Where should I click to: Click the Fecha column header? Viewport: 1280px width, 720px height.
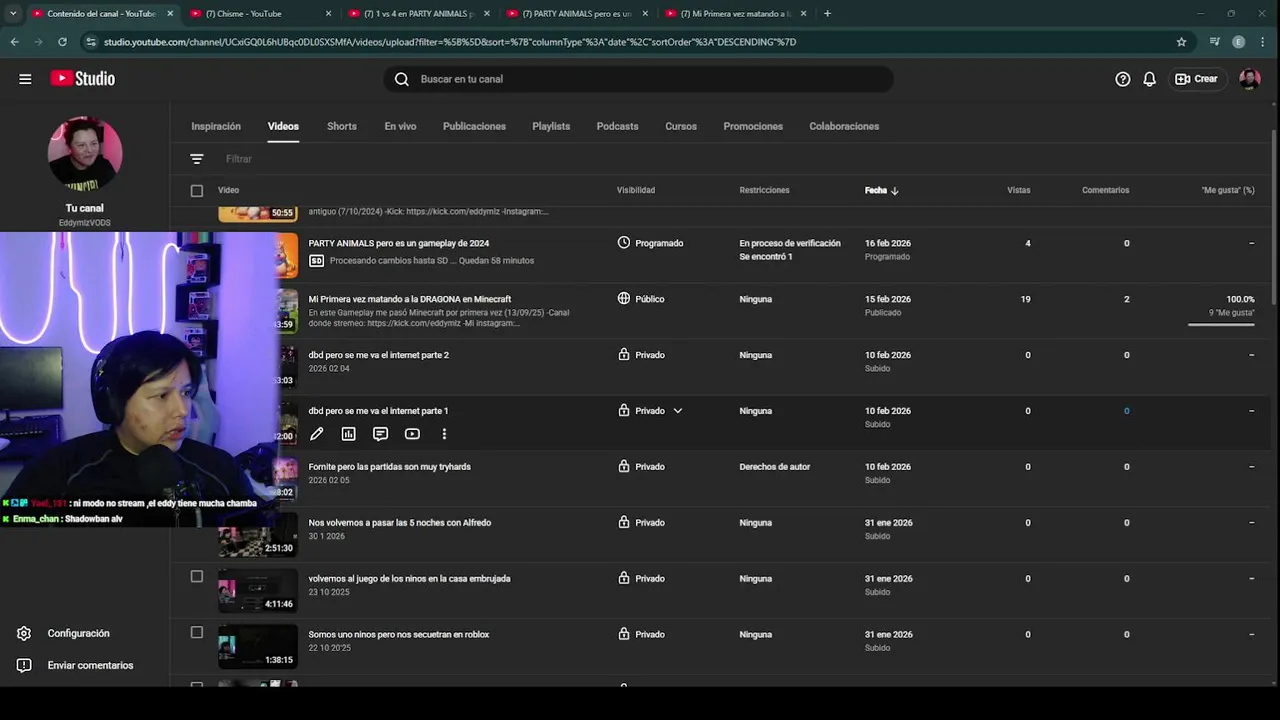pos(876,190)
